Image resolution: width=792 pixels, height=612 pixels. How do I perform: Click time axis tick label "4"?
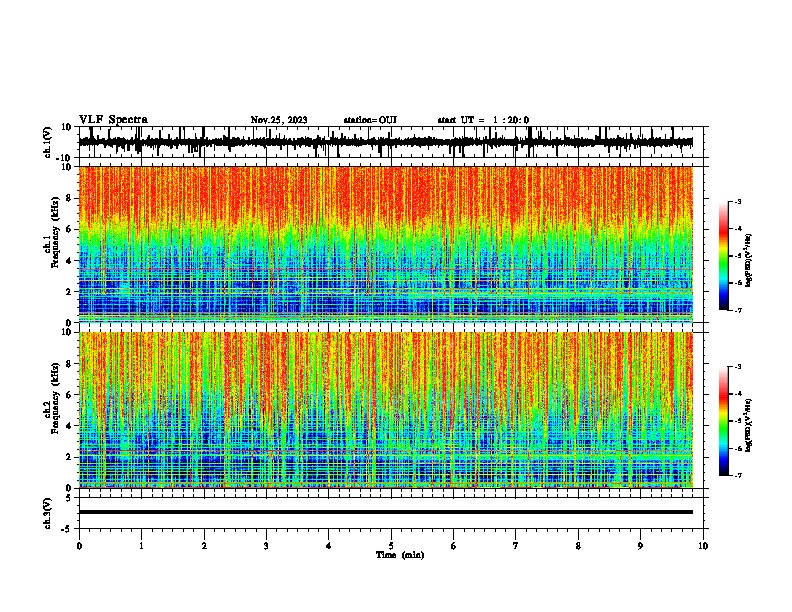coord(329,546)
